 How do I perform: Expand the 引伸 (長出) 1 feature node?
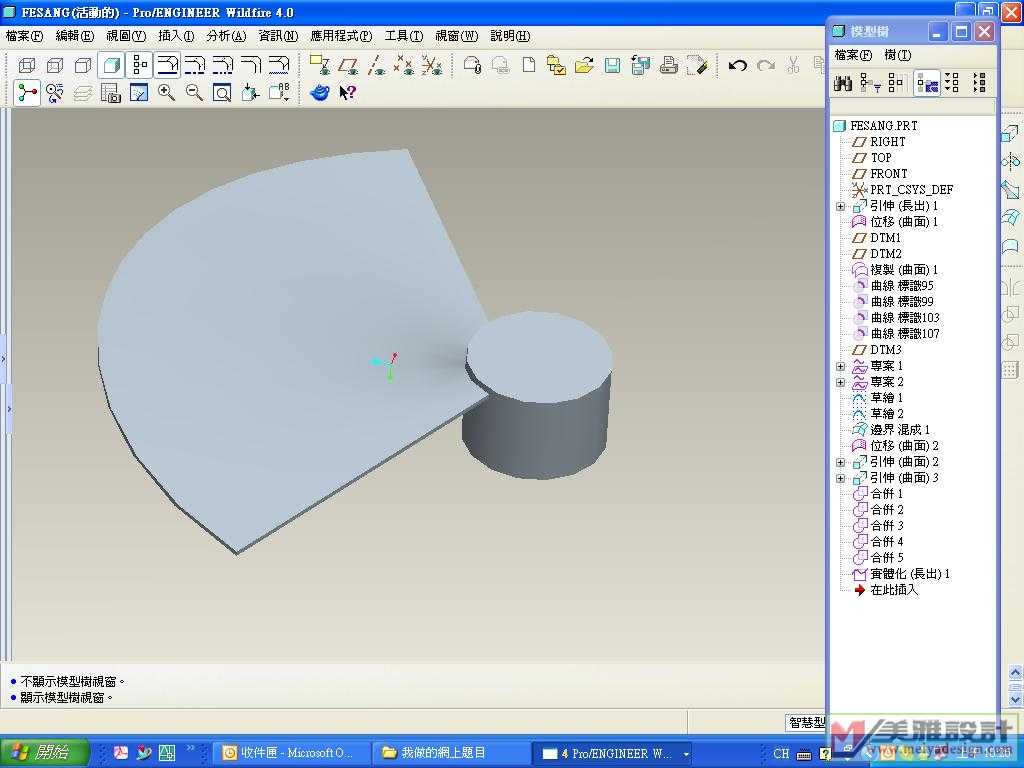(x=840, y=206)
